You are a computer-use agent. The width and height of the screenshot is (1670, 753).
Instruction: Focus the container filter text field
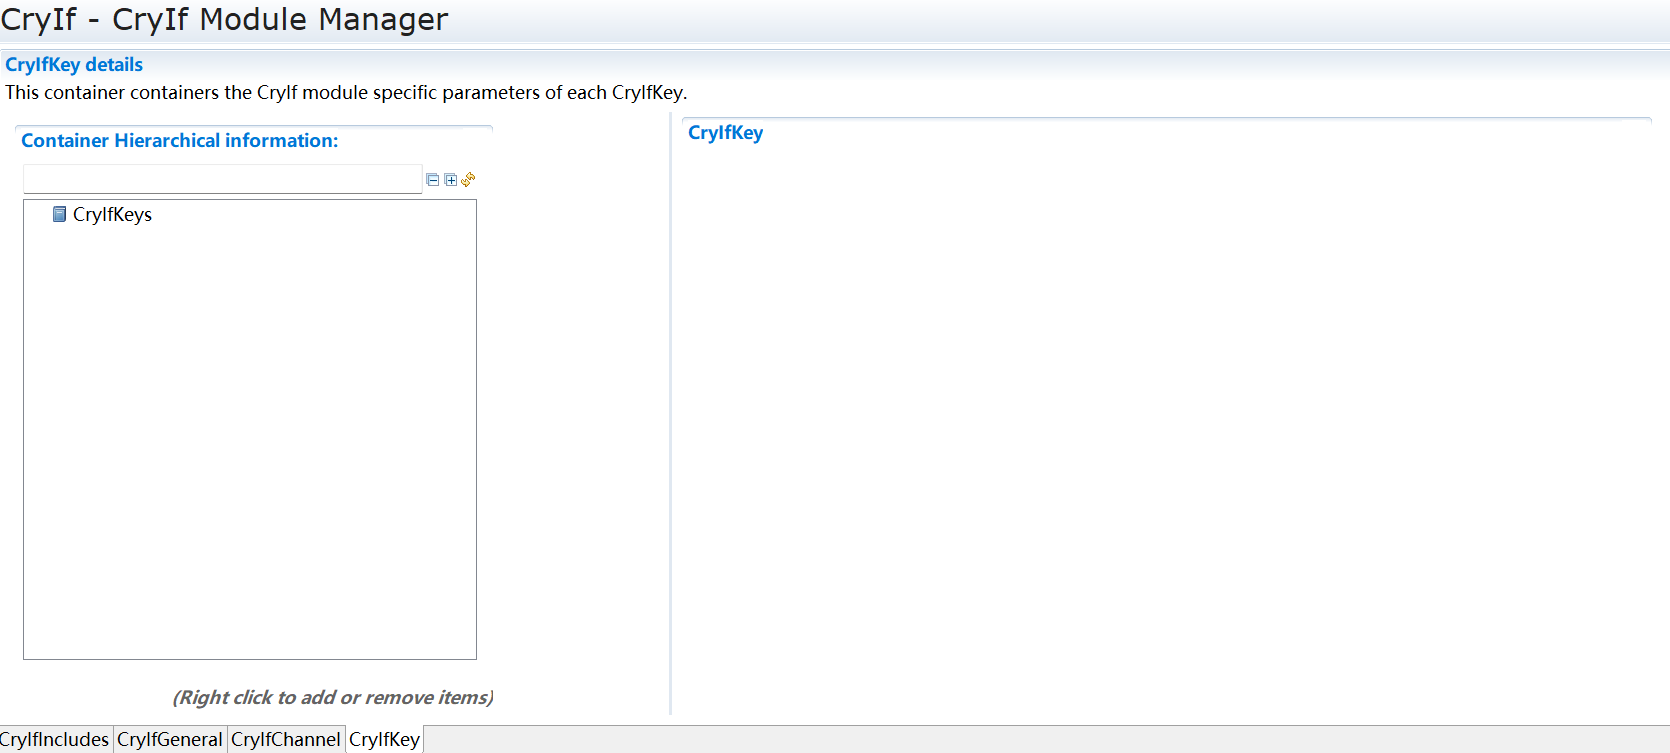tap(222, 179)
